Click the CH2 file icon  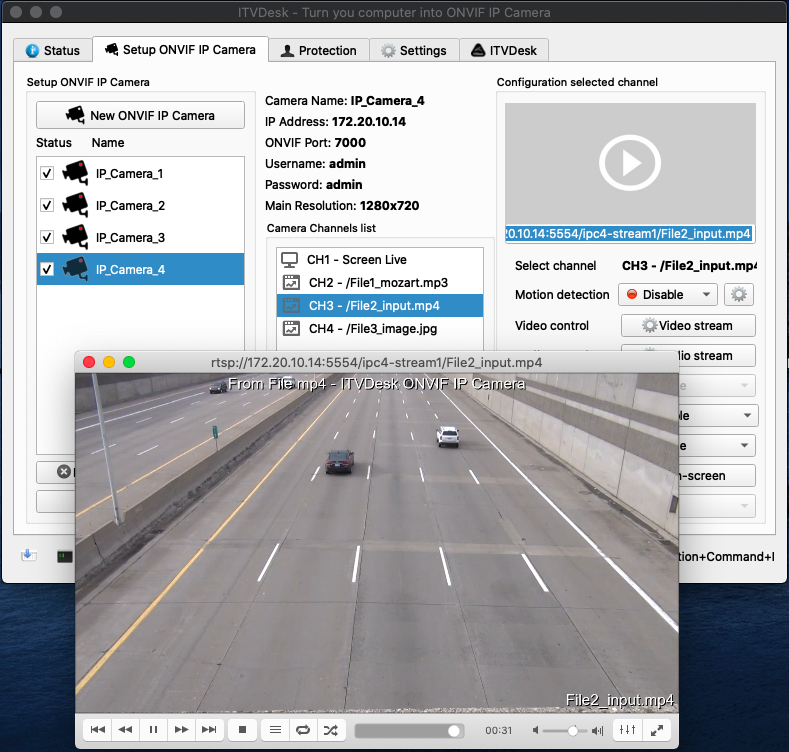tap(291, 282)
